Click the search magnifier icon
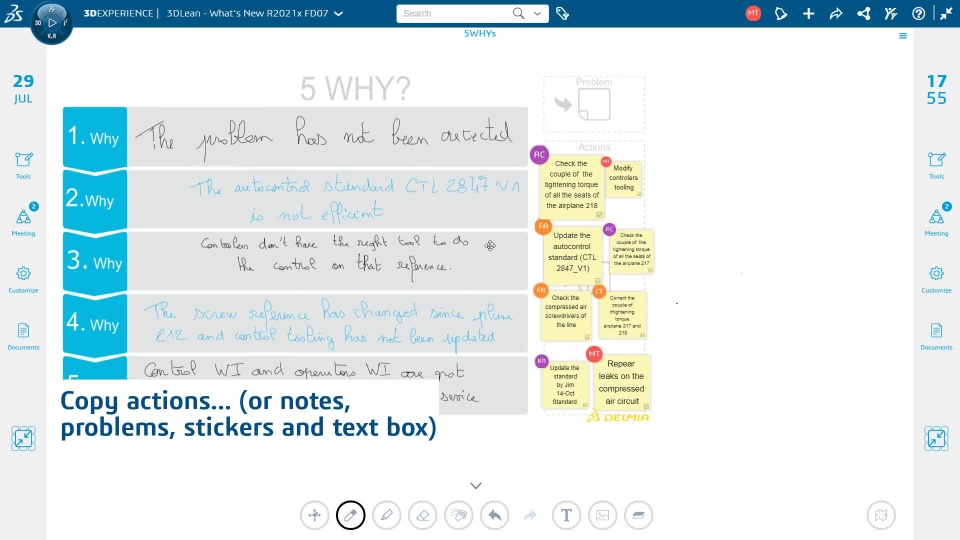 519,13
